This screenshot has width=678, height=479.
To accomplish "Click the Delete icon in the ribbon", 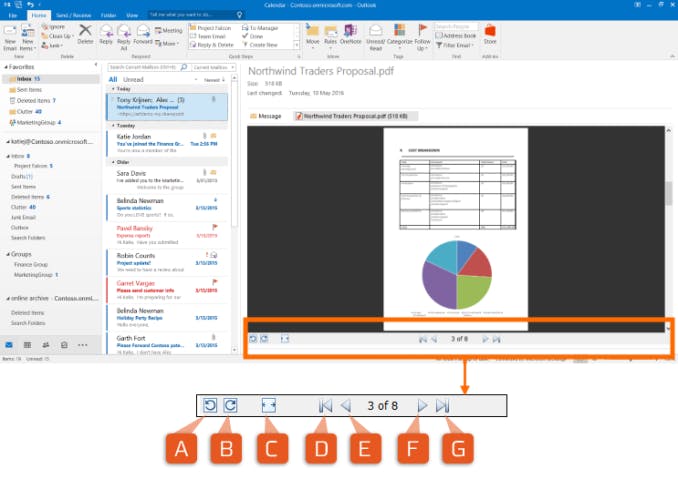I will pyautogui.click(x=86, y=36).
